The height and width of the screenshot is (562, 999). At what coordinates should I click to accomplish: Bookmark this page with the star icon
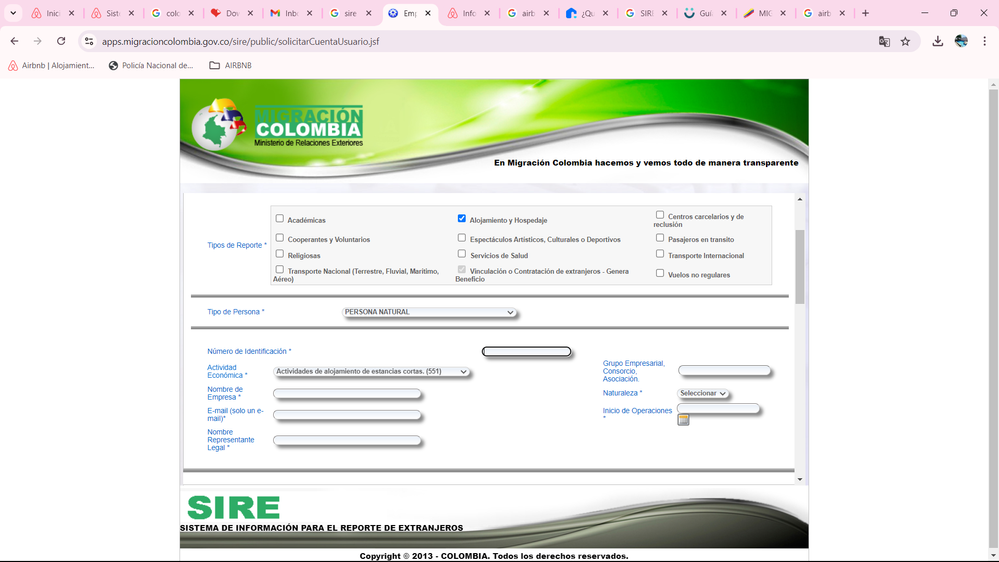906,42
